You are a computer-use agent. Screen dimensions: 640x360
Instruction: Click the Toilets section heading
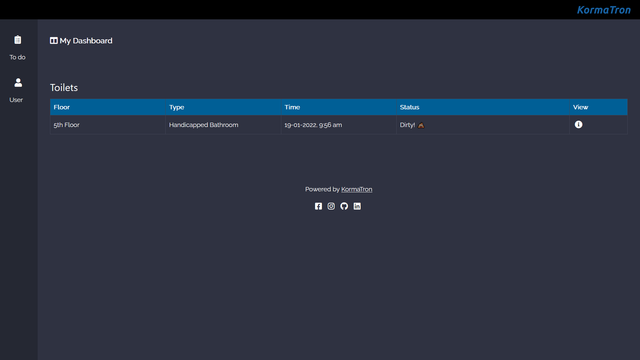point(64,88)
